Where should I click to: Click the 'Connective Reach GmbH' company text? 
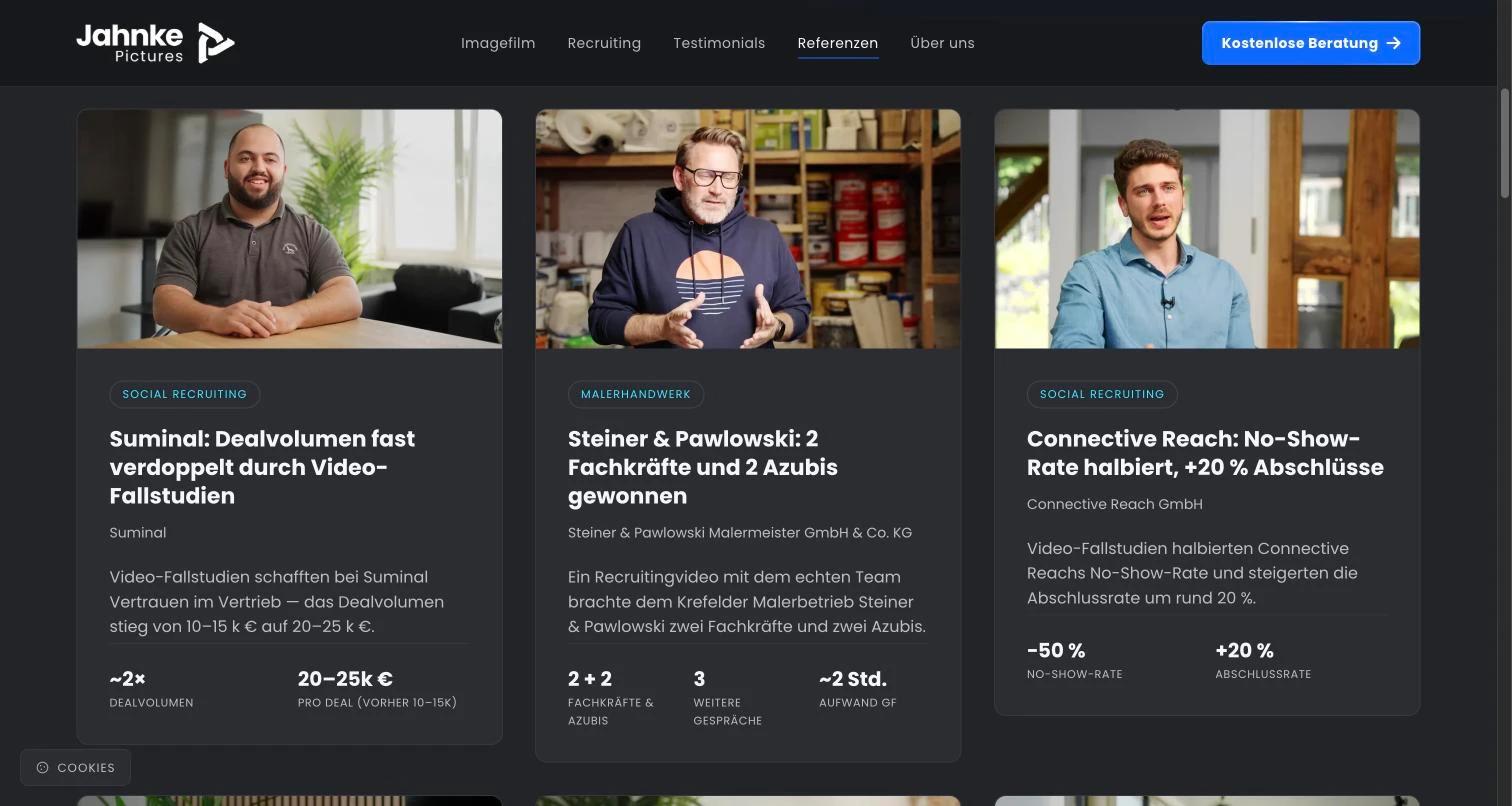click(1115, 504)
